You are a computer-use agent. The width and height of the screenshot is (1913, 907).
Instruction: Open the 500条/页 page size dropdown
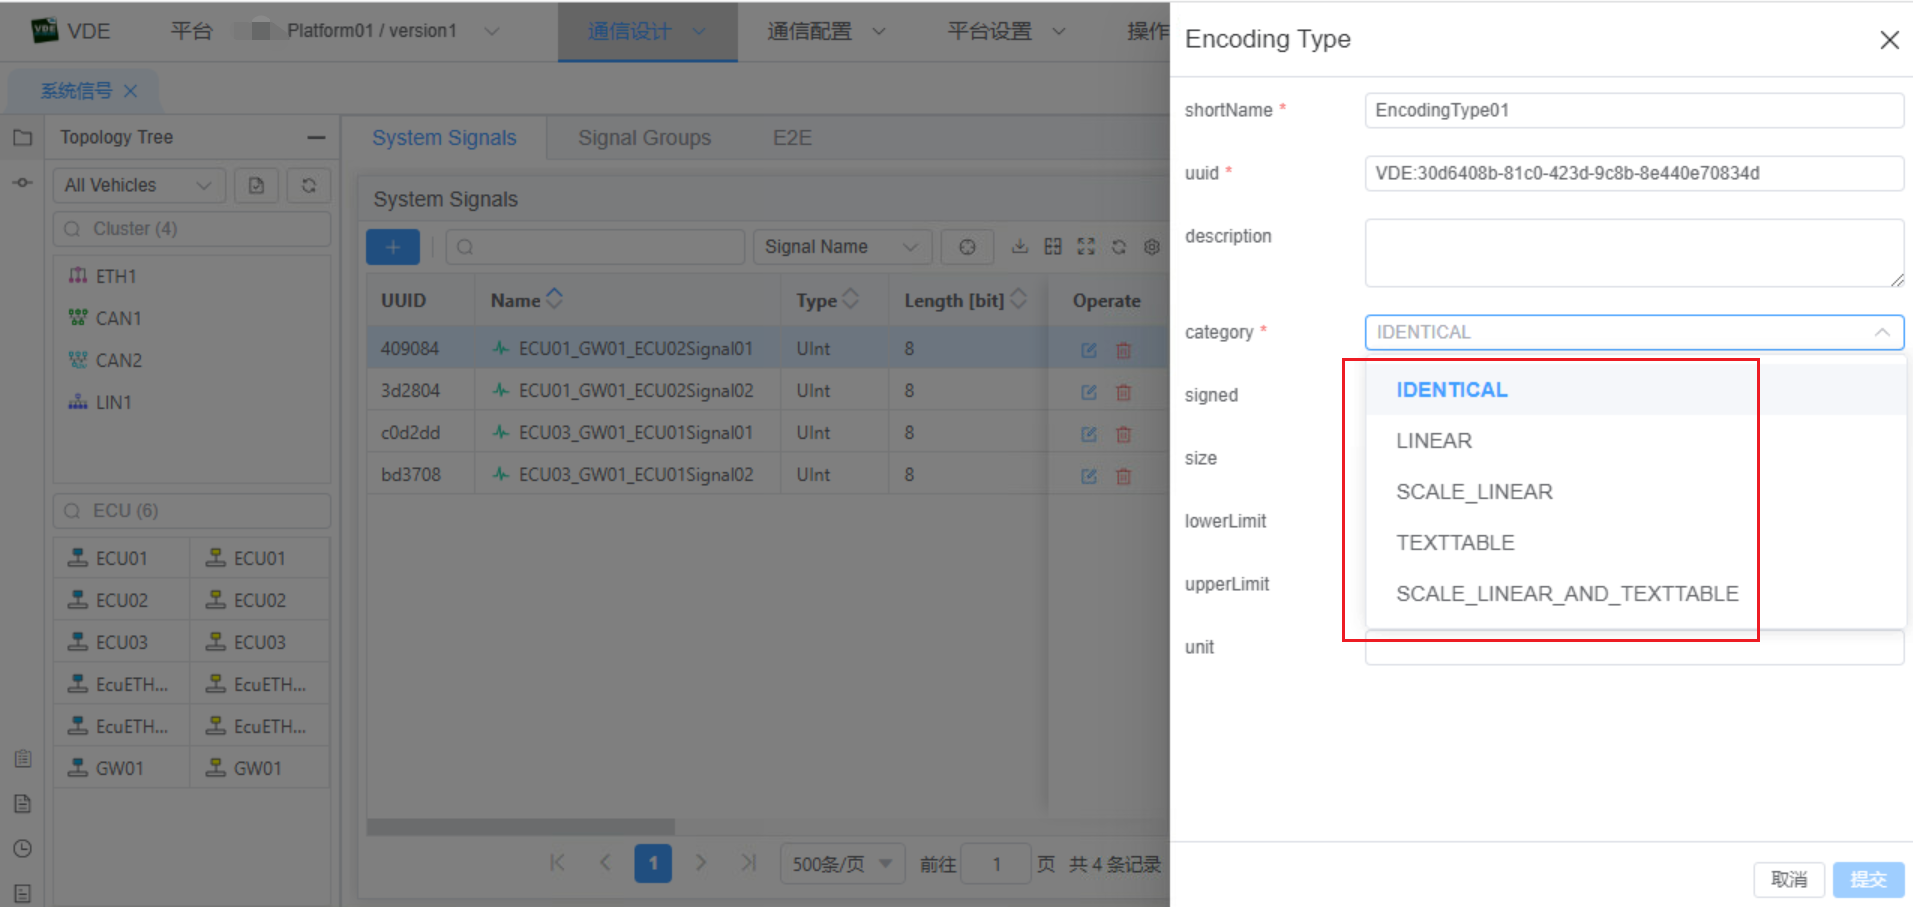point(841,863)
